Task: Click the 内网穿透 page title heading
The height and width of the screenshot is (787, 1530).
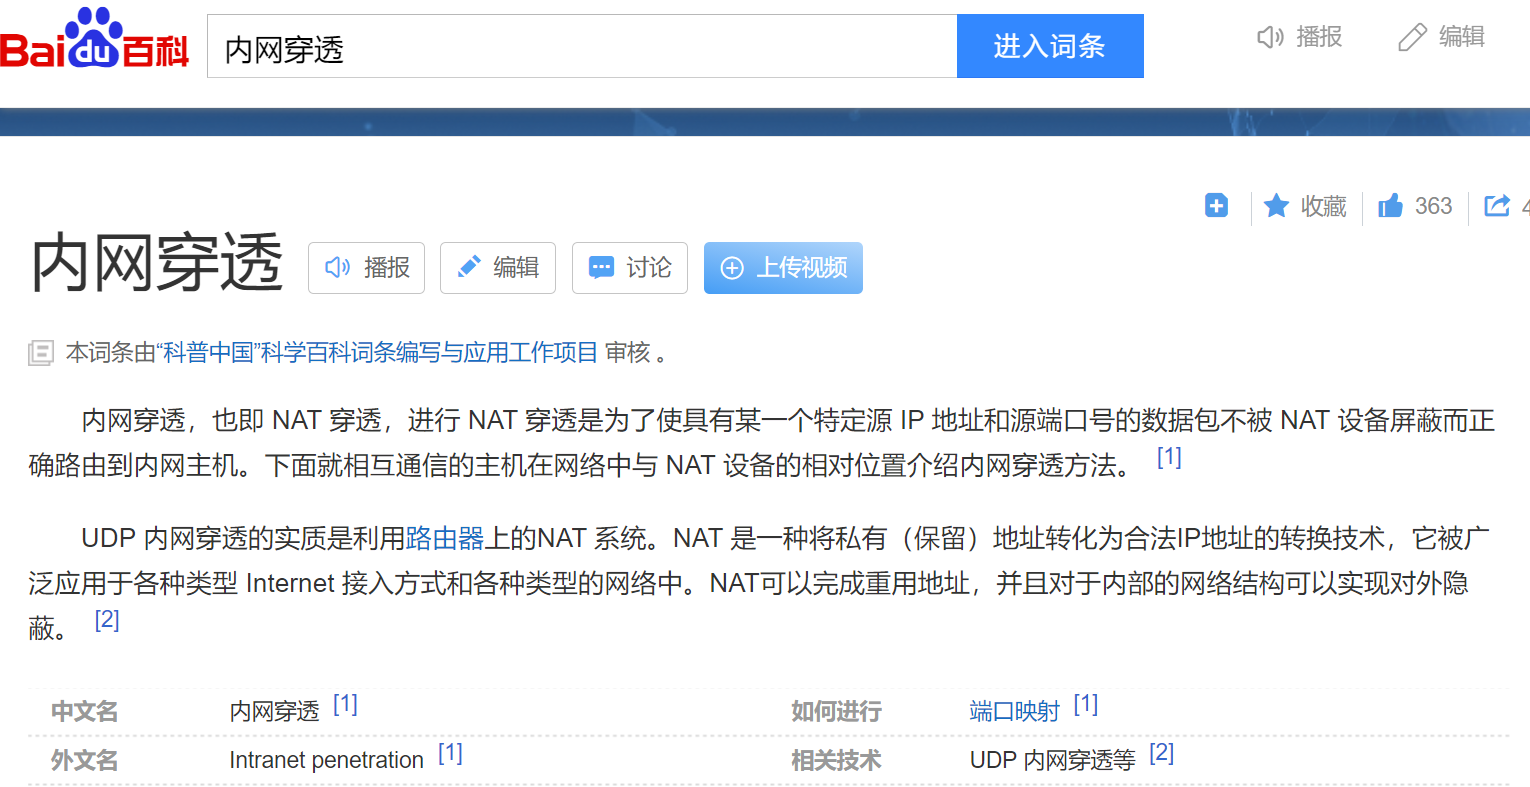Action: (157, 264)
